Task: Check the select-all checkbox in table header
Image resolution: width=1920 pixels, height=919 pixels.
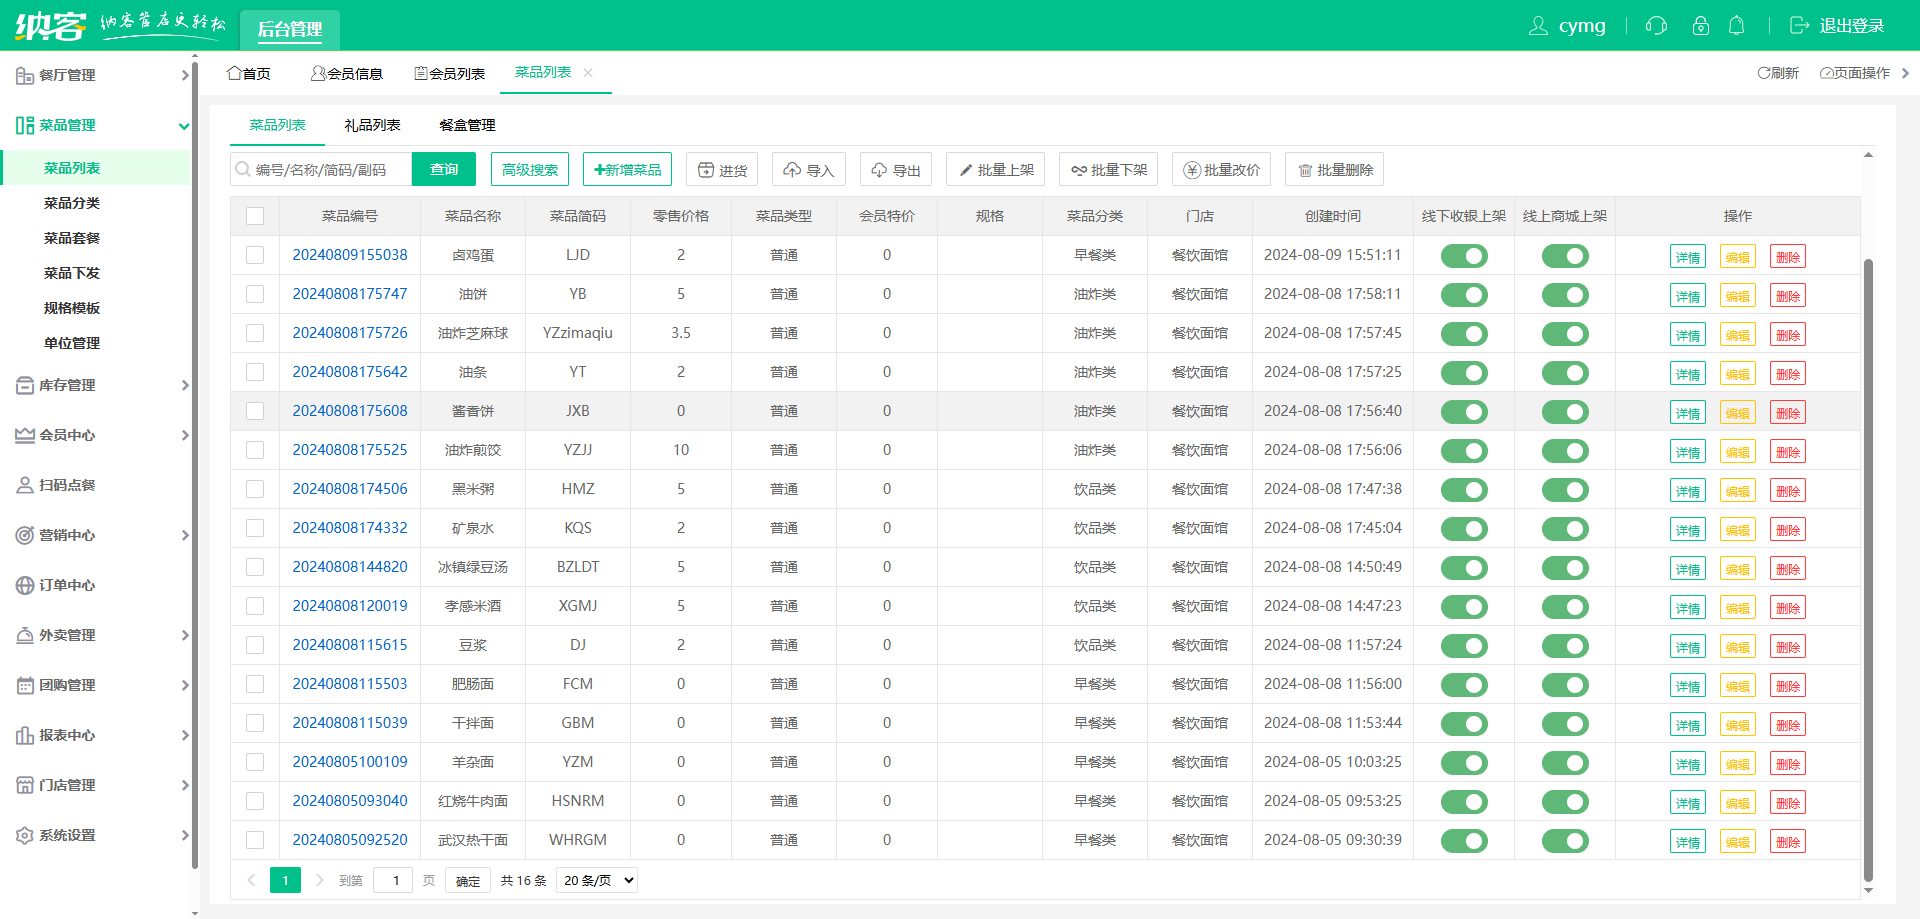Action: [255, 216]
